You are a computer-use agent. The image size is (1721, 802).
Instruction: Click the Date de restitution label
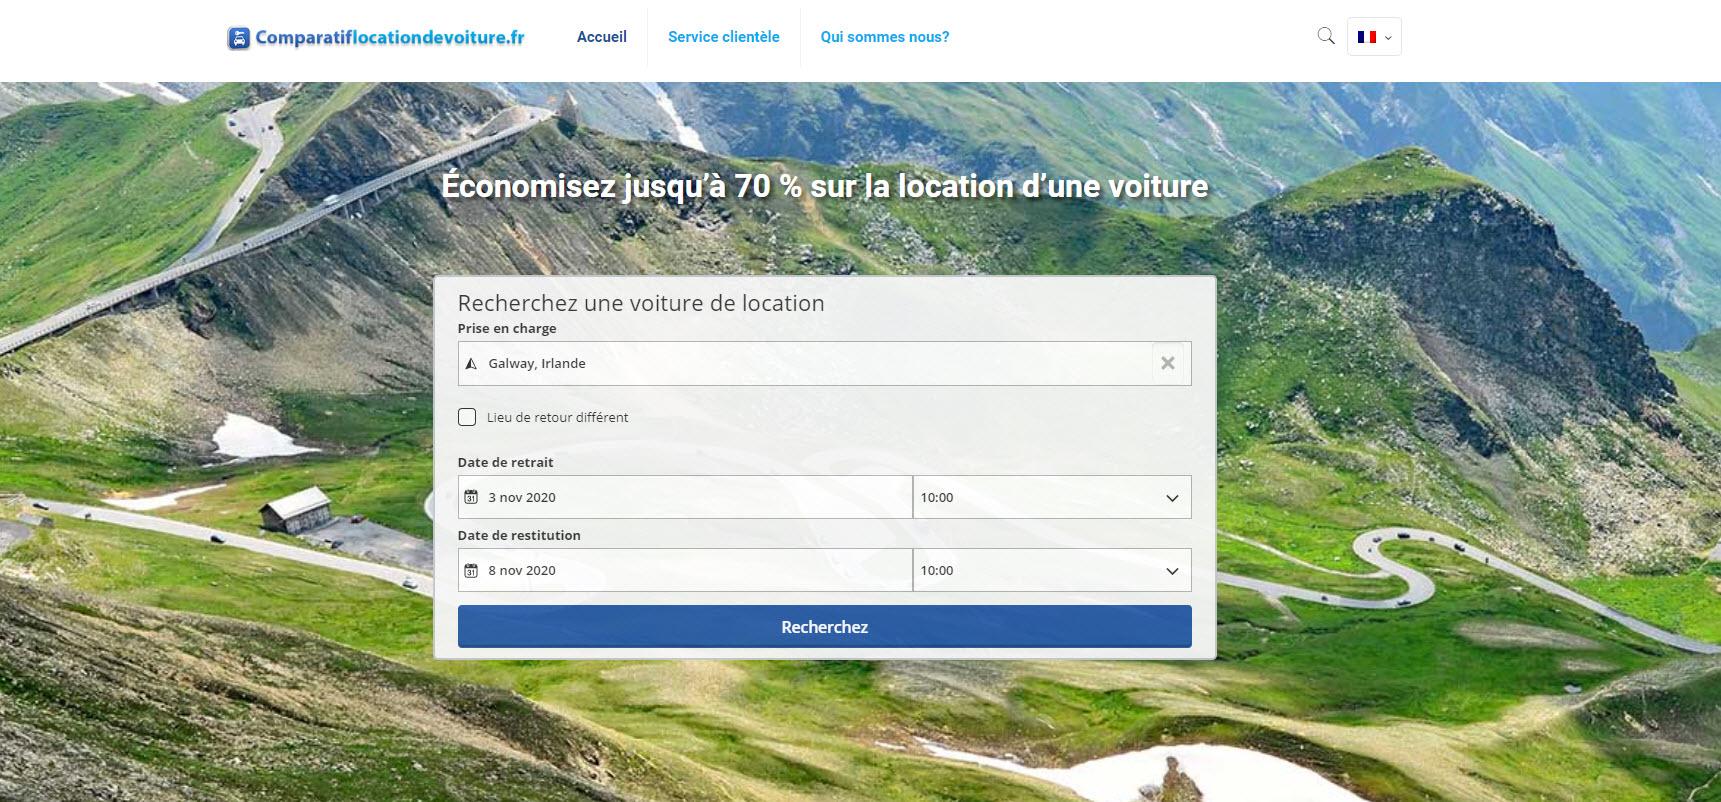pyautogui.click(x=519, y=535)
